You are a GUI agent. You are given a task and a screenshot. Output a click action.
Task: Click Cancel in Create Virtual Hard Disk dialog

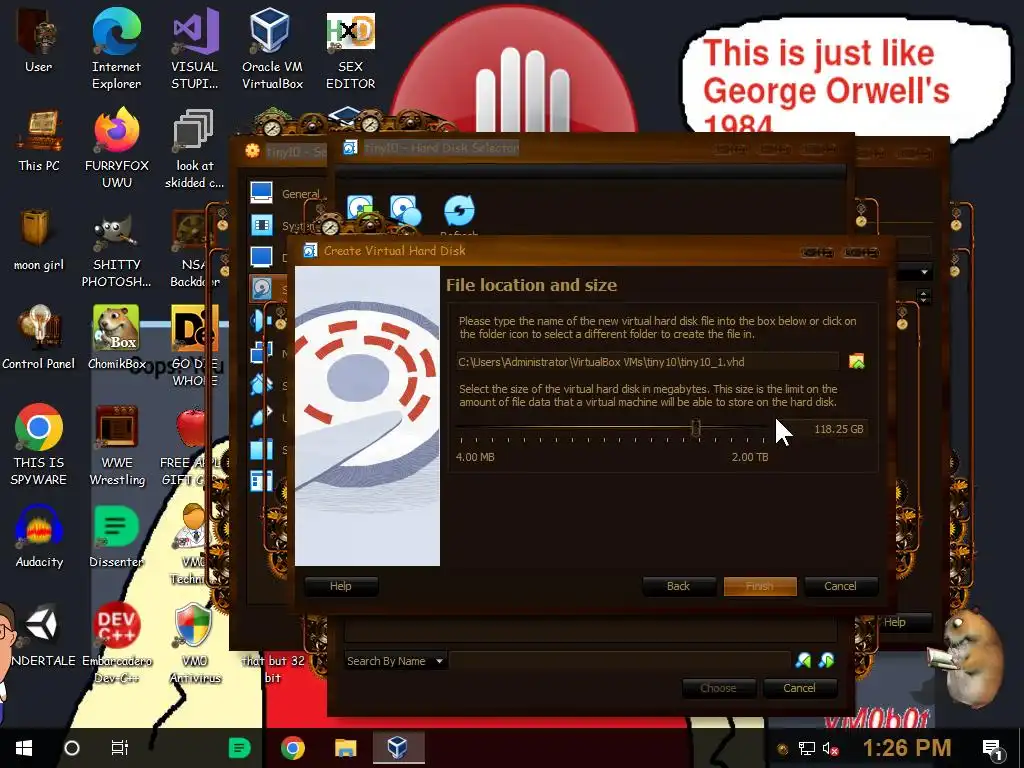840,586
